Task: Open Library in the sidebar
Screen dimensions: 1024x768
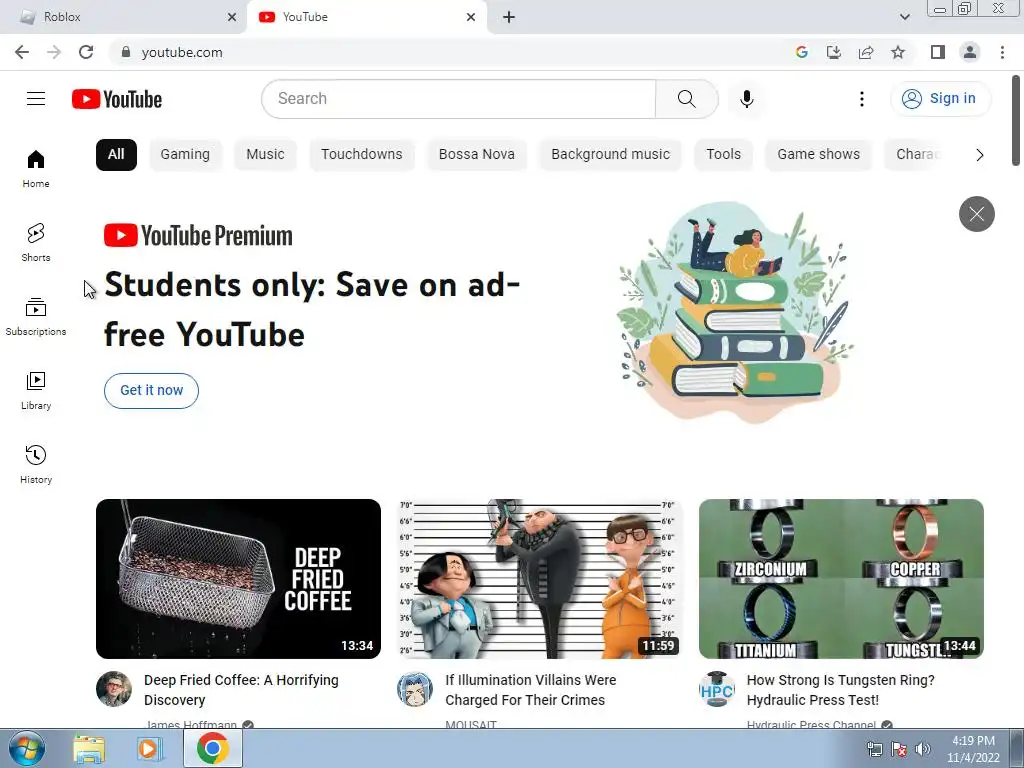Action: click(x=36, y=391)
